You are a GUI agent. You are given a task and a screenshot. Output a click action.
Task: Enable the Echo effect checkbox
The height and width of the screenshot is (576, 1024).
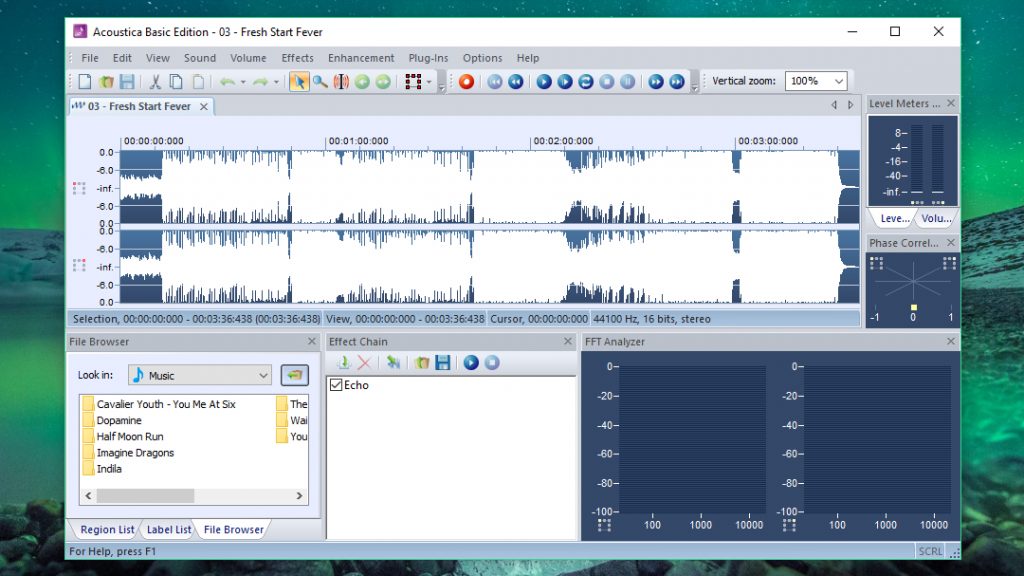point(338,384)
